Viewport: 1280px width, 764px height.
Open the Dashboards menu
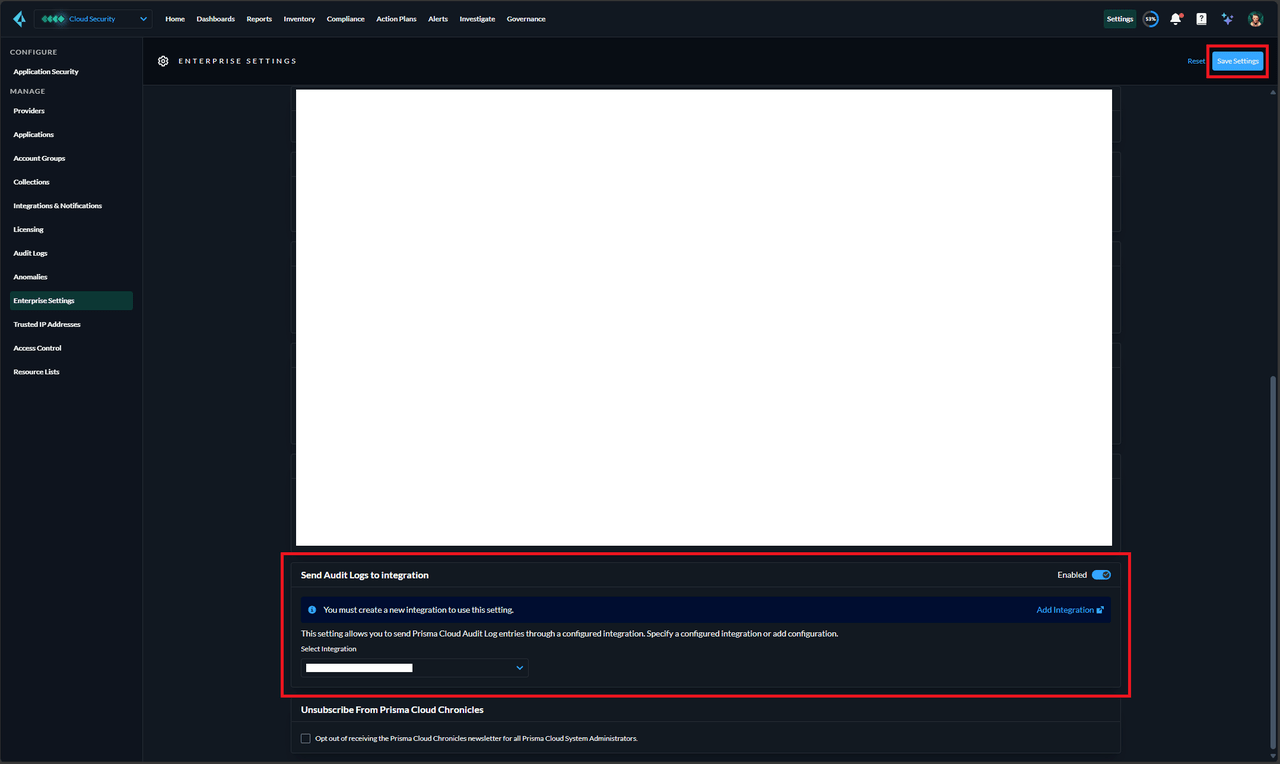click(216, 19)
